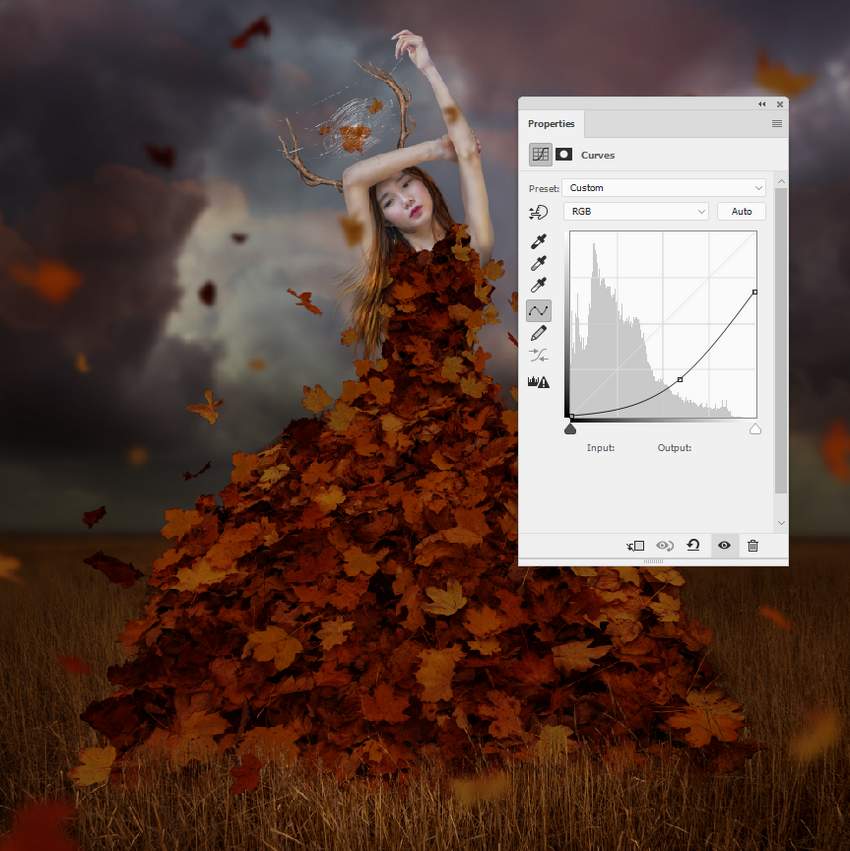Screen dimensions: 850x851
Task: Select edit points to modify curve tool
Action: [x=538, y=311]
